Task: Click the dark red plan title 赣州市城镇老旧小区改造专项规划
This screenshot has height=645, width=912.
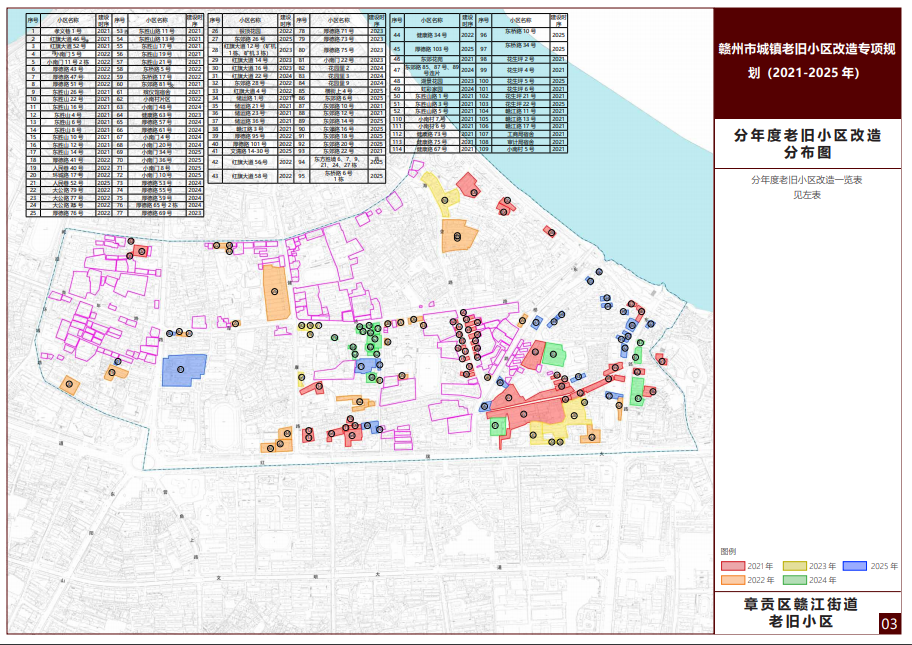Action: 807,60
